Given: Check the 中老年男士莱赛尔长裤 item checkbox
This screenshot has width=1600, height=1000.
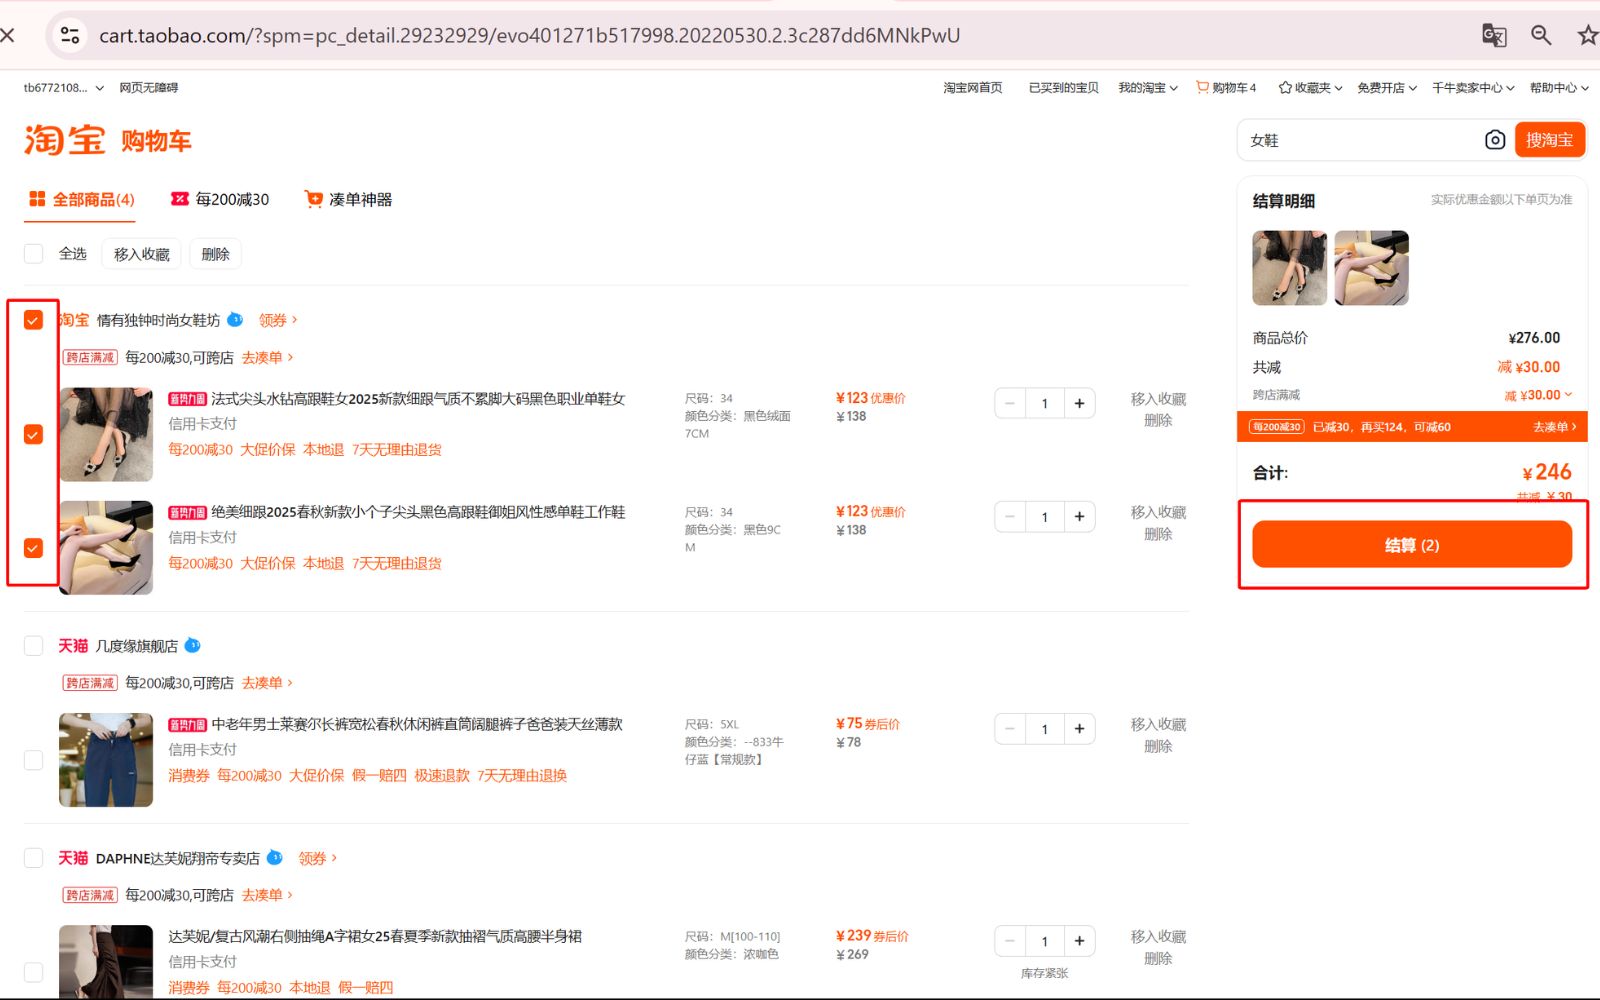Looking at the screenshot, I should click(x=34, y=760).
